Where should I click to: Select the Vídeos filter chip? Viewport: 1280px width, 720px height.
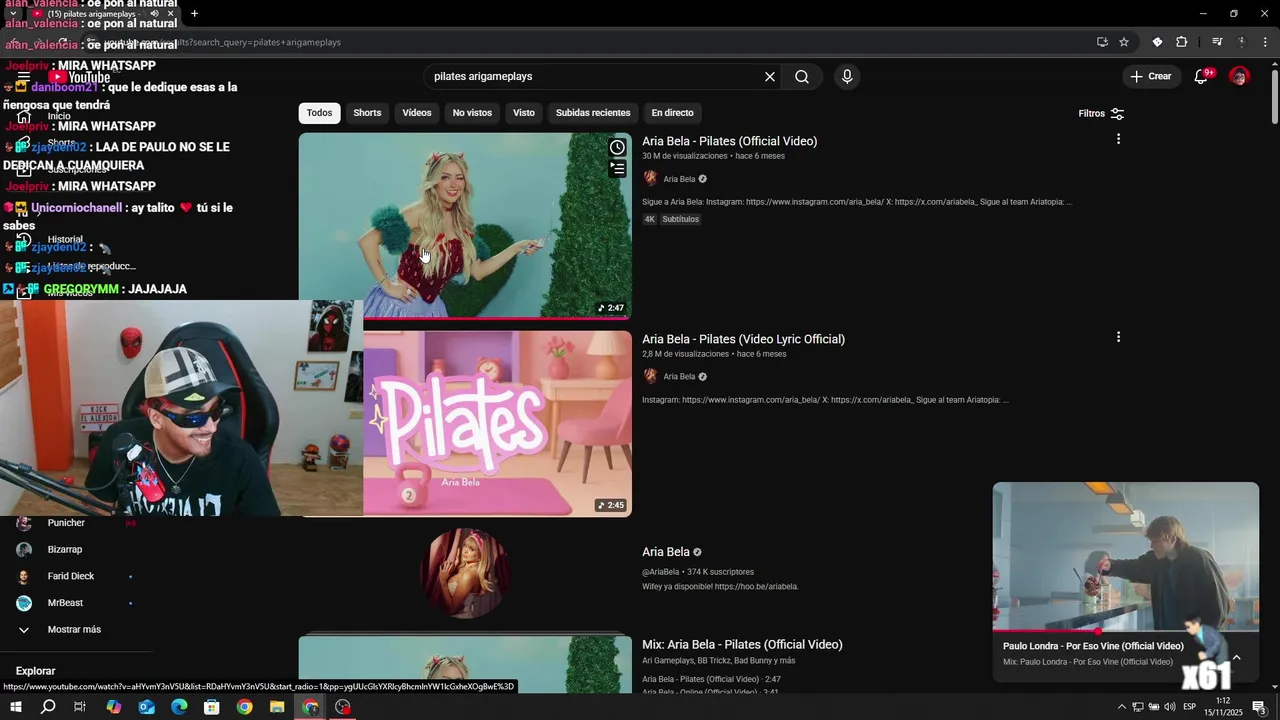417,113
